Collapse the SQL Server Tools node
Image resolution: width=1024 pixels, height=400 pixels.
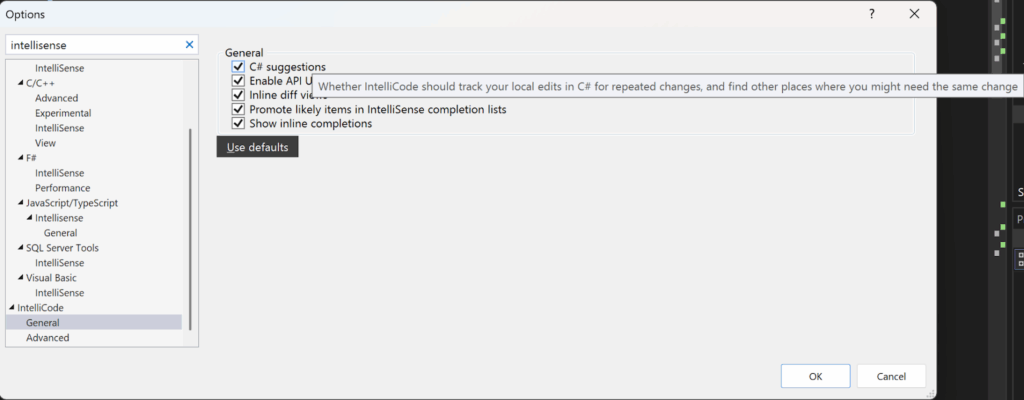click(x=20, y=248)
